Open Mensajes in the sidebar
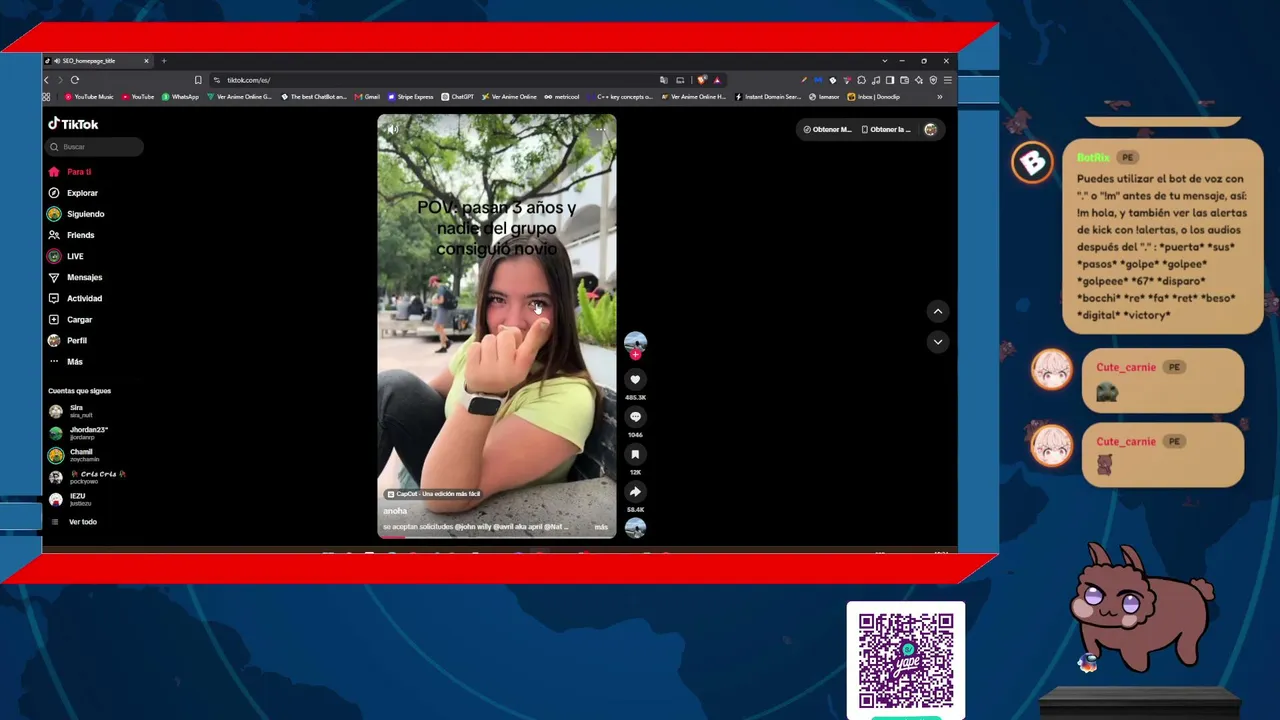Screen dimensions: 1280x720 coord(75,277)
